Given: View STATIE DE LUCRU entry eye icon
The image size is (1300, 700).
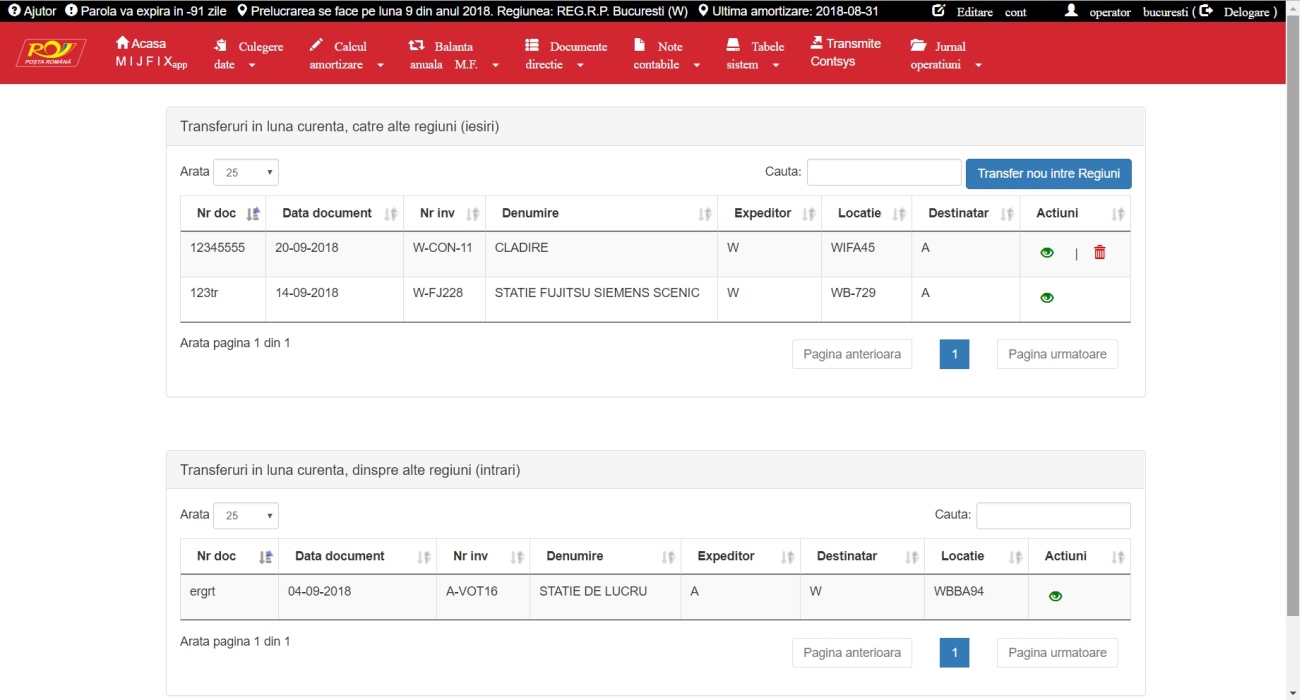Looking at the screenshot, I should pyautogui.click(x=1055, y=597).
